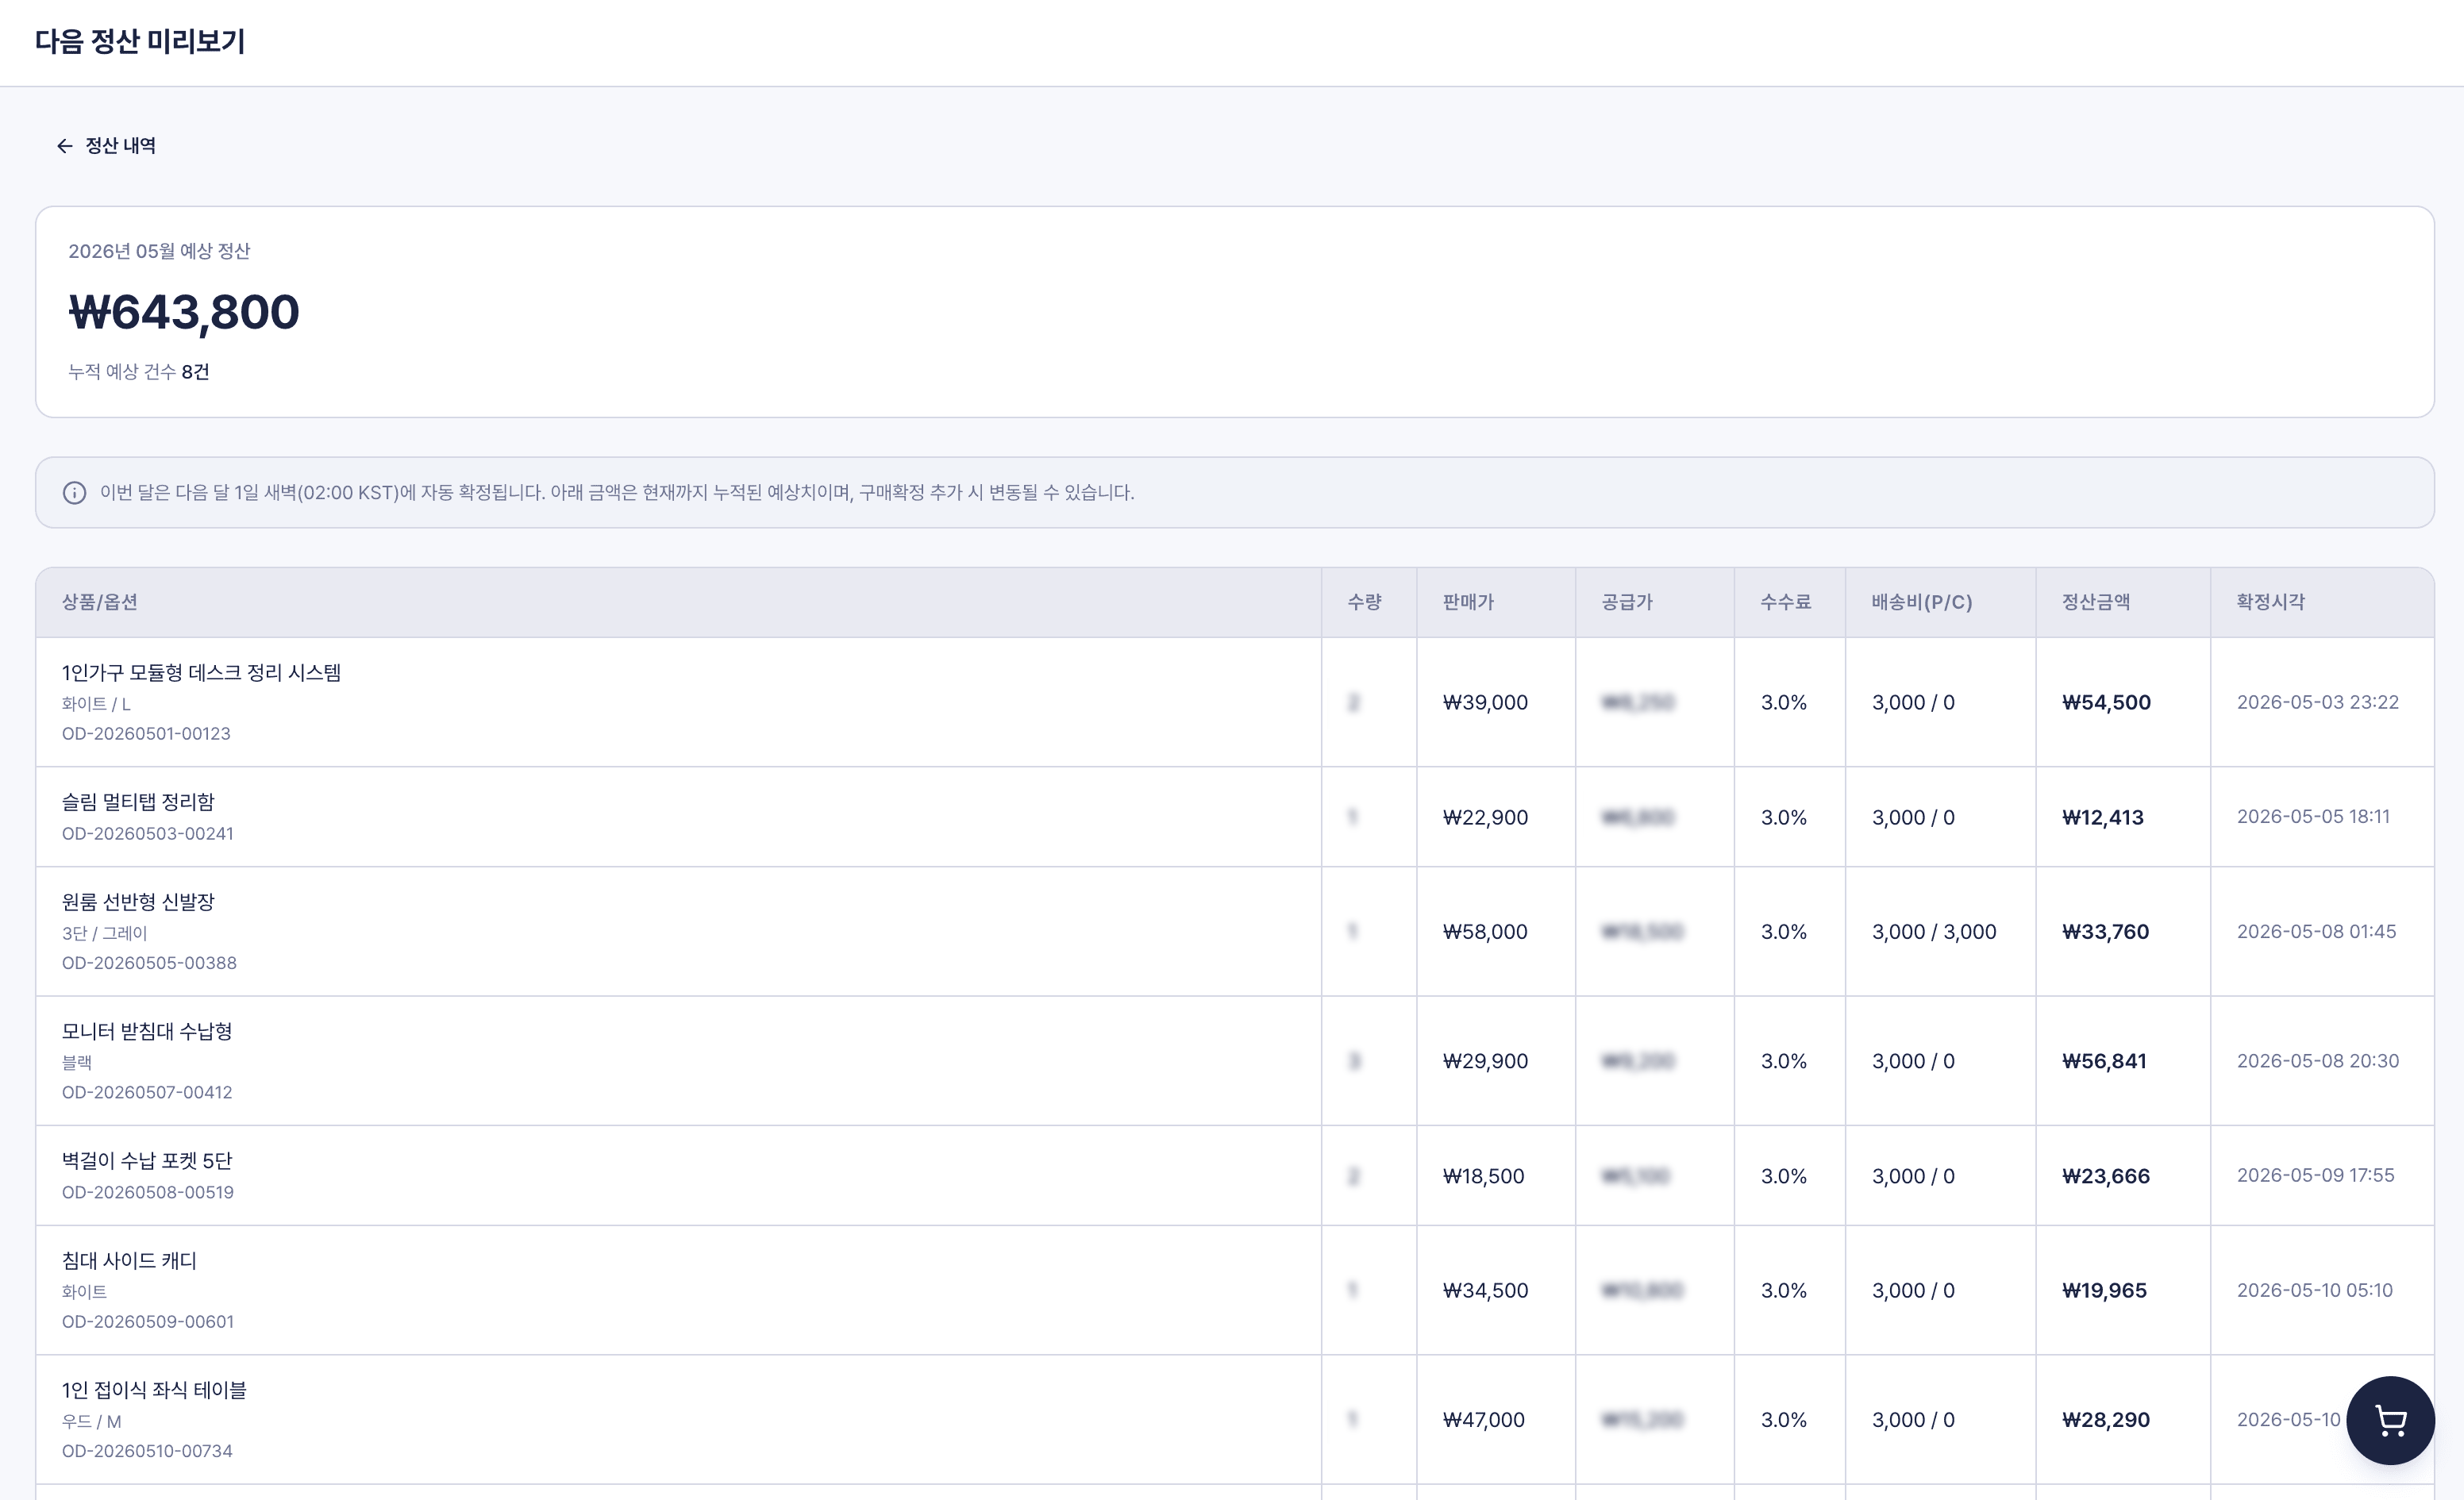The image size is (2464, 1500).
Task: Click sale price ₩58,000
Action: click(x=1485, y=932)
